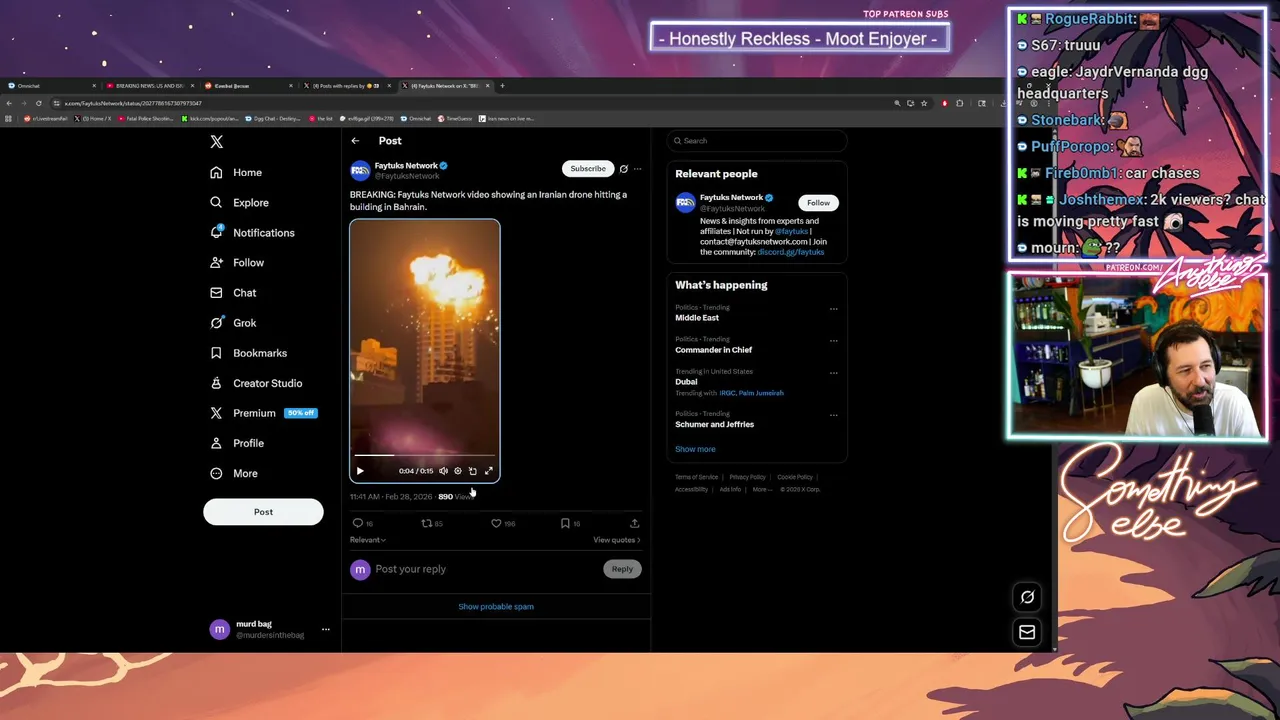Click the overlay mail envelope icon
Viewport: 1280px width, 720px height.
tap(1027, 632)
